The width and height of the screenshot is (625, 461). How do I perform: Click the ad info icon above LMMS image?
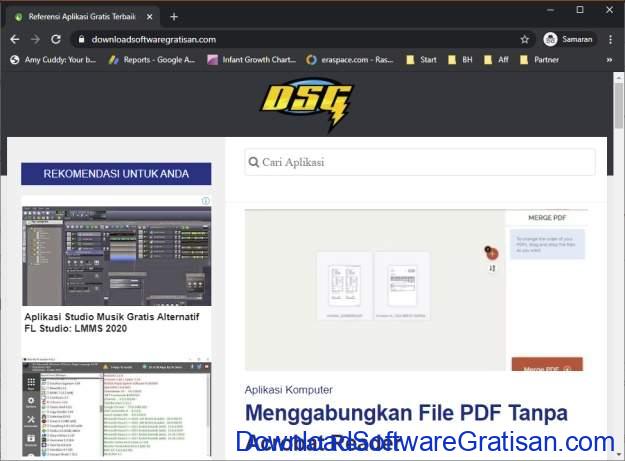click(206, 201)
